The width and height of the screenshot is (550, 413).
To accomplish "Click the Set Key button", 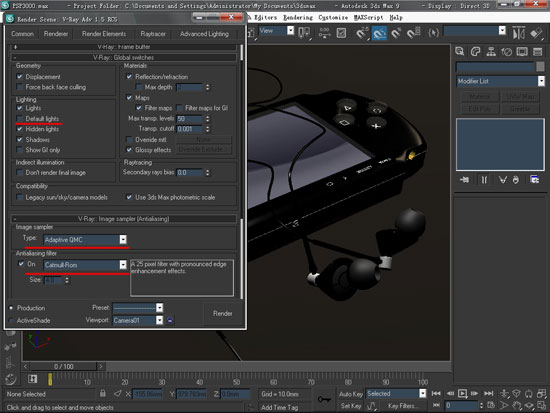I will pyautogui.click(x=351, y=406).
